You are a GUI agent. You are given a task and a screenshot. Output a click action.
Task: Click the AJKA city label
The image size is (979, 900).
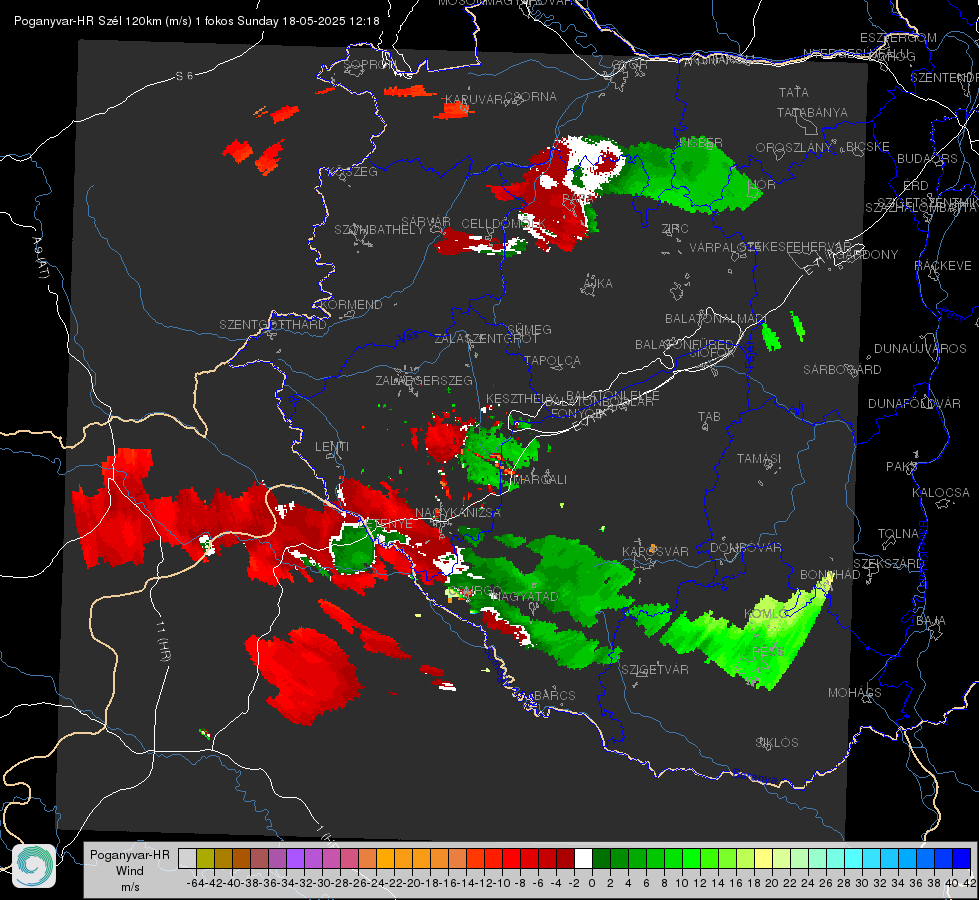598,284
